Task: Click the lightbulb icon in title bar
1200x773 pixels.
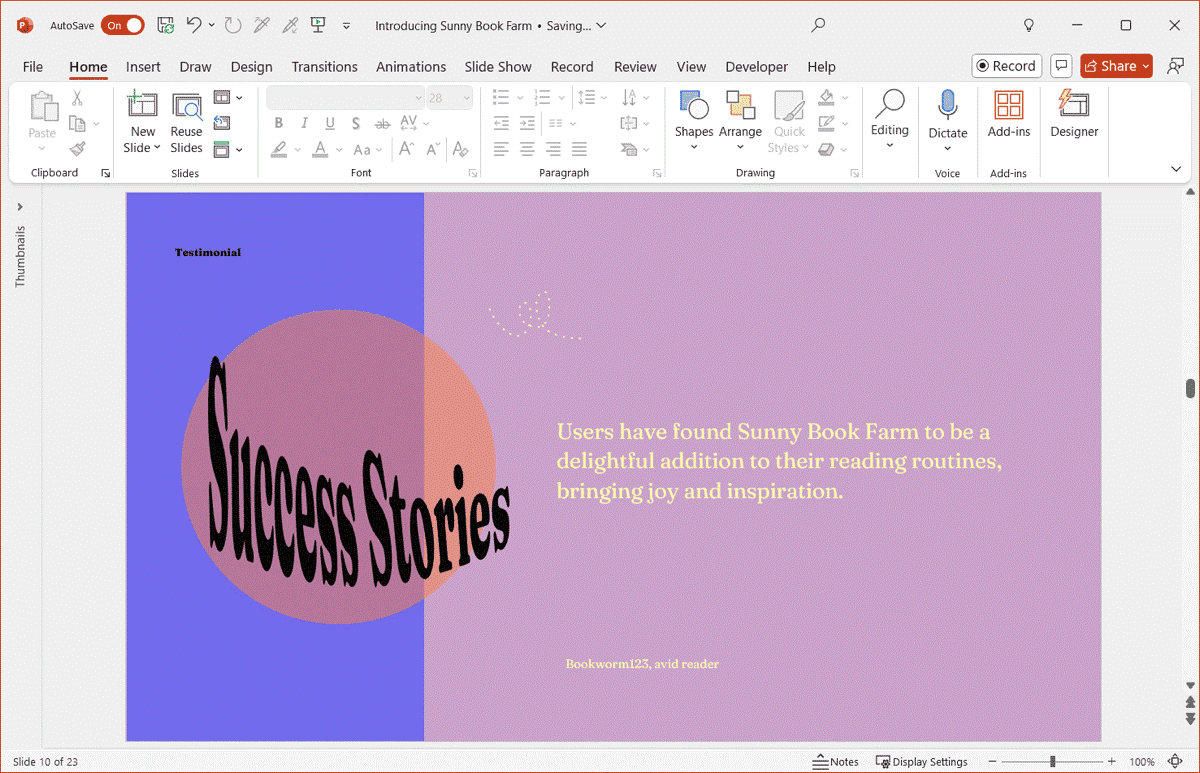Action: (x=1029, y=25)
